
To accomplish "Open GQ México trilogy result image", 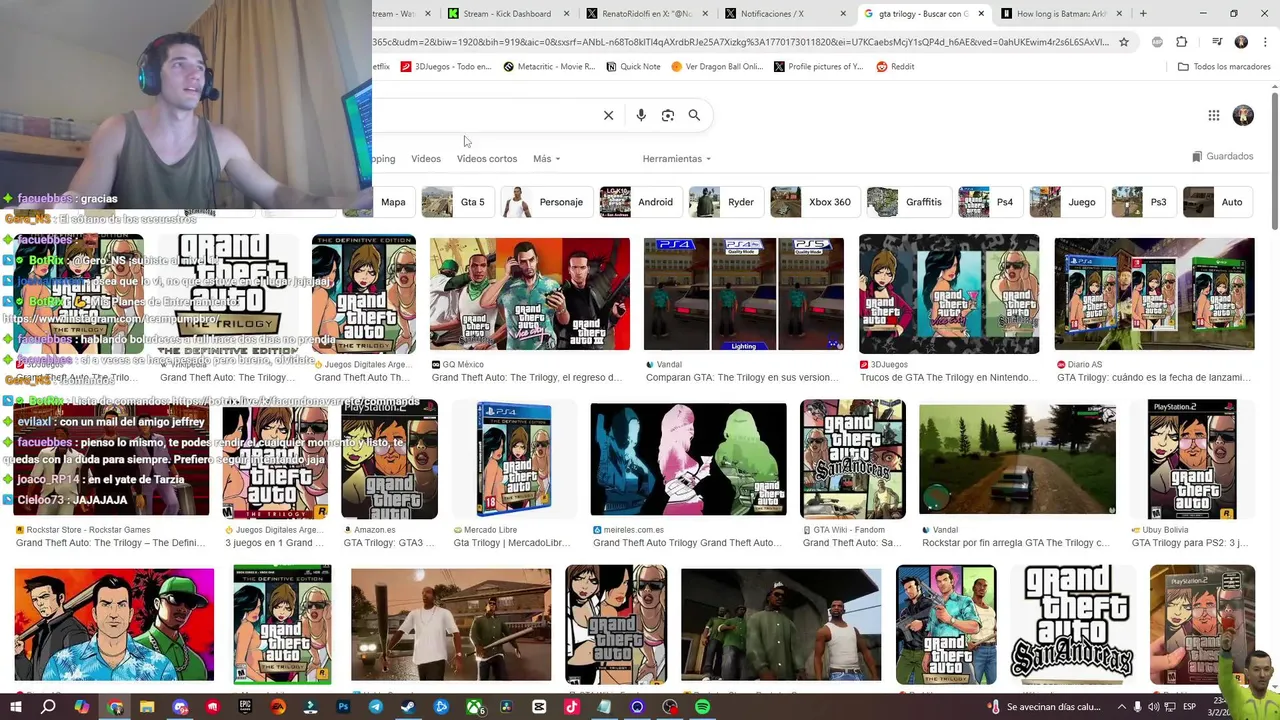I will coord(530,294).
